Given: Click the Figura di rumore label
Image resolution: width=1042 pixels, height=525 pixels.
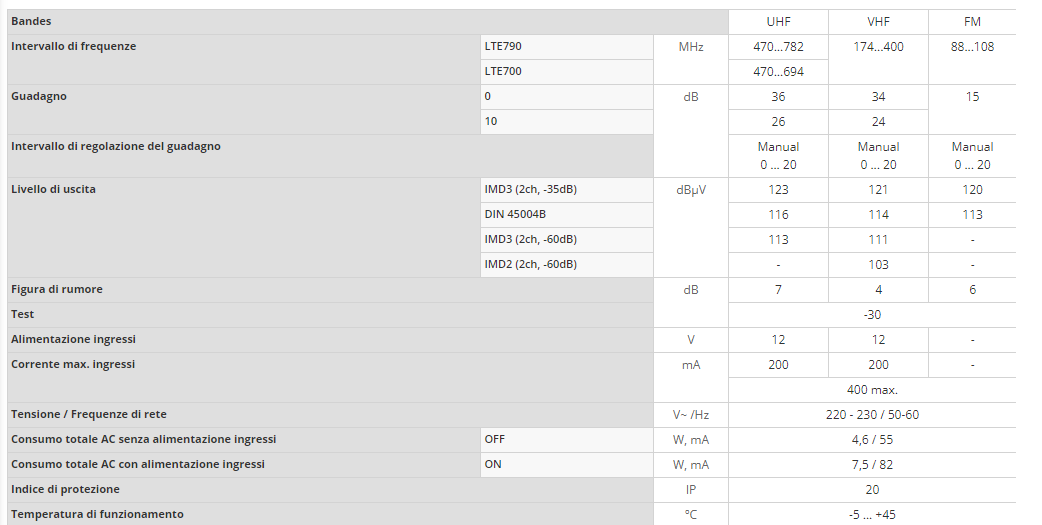Looking at the screenshot, I should tap(57, 289).
